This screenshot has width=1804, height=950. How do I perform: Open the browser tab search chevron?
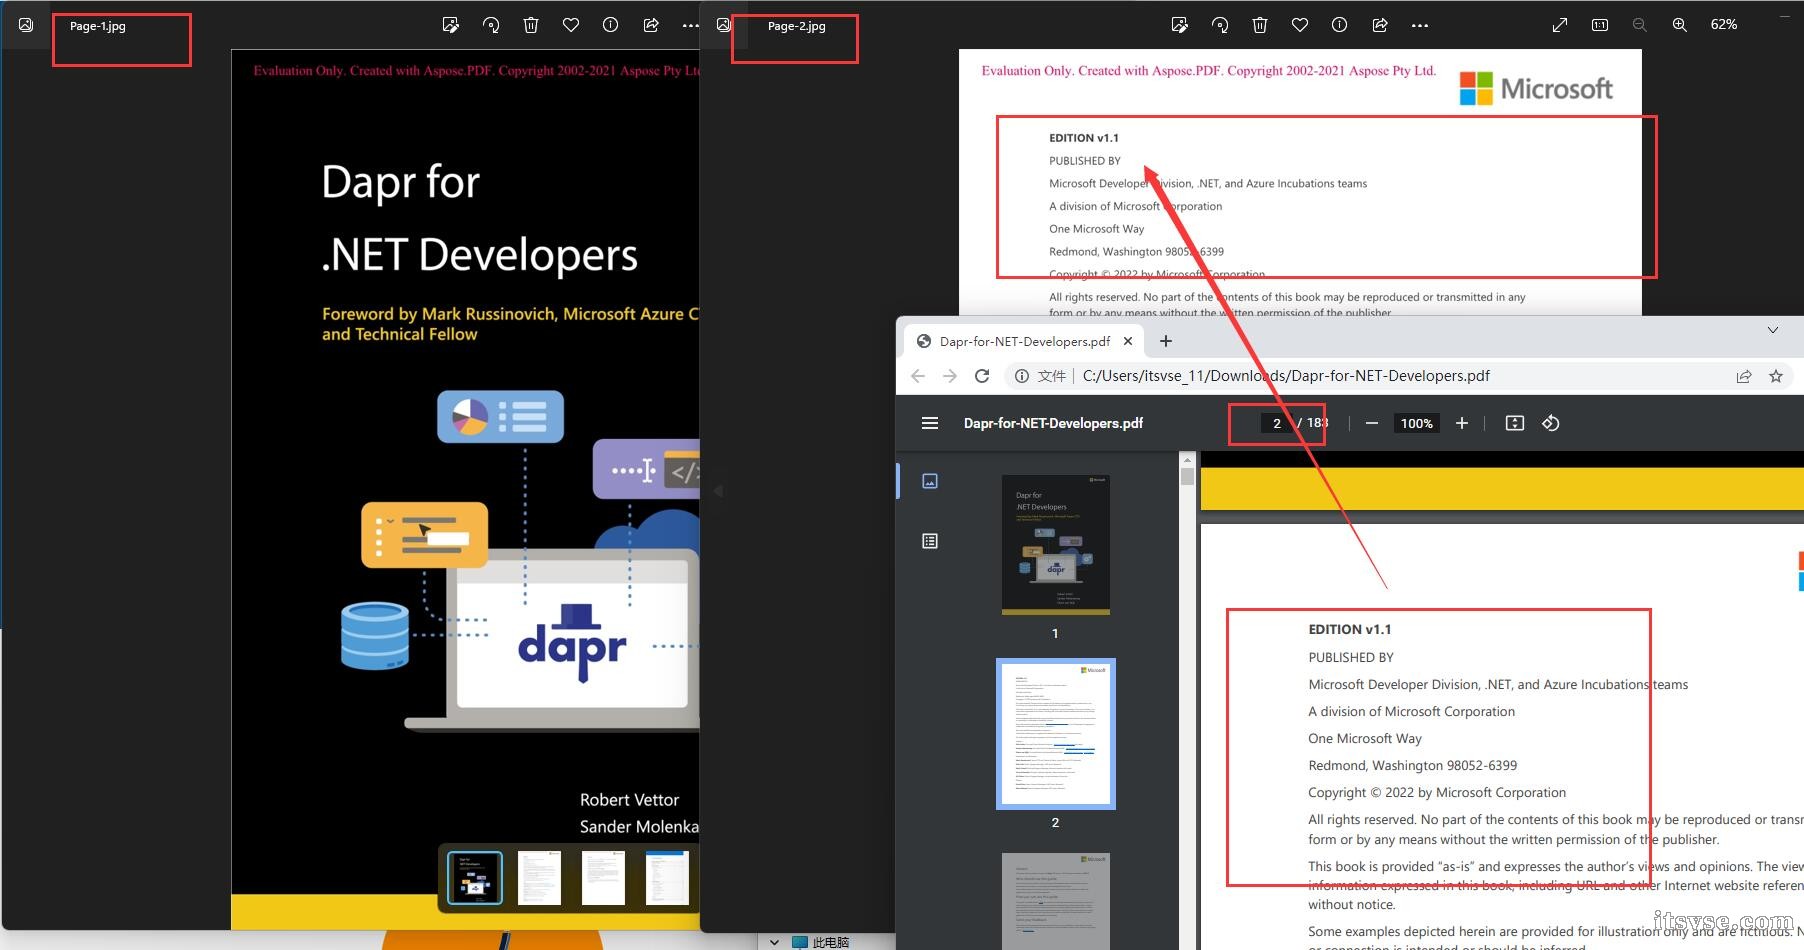(1773, 330)
